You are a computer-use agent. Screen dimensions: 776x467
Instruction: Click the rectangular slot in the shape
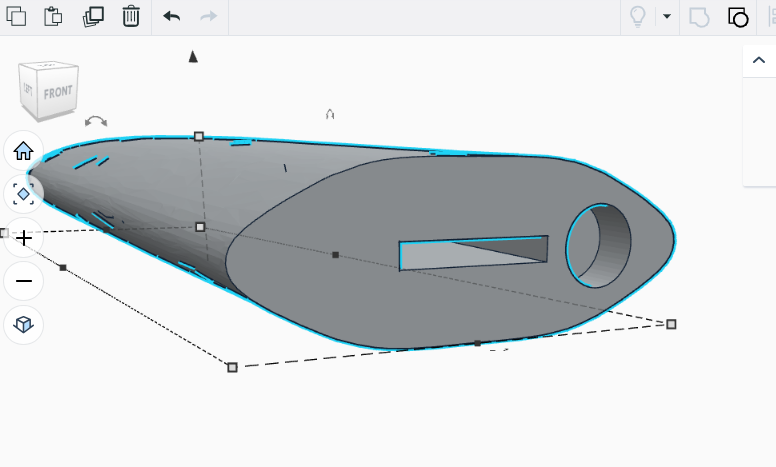[474, 253]
